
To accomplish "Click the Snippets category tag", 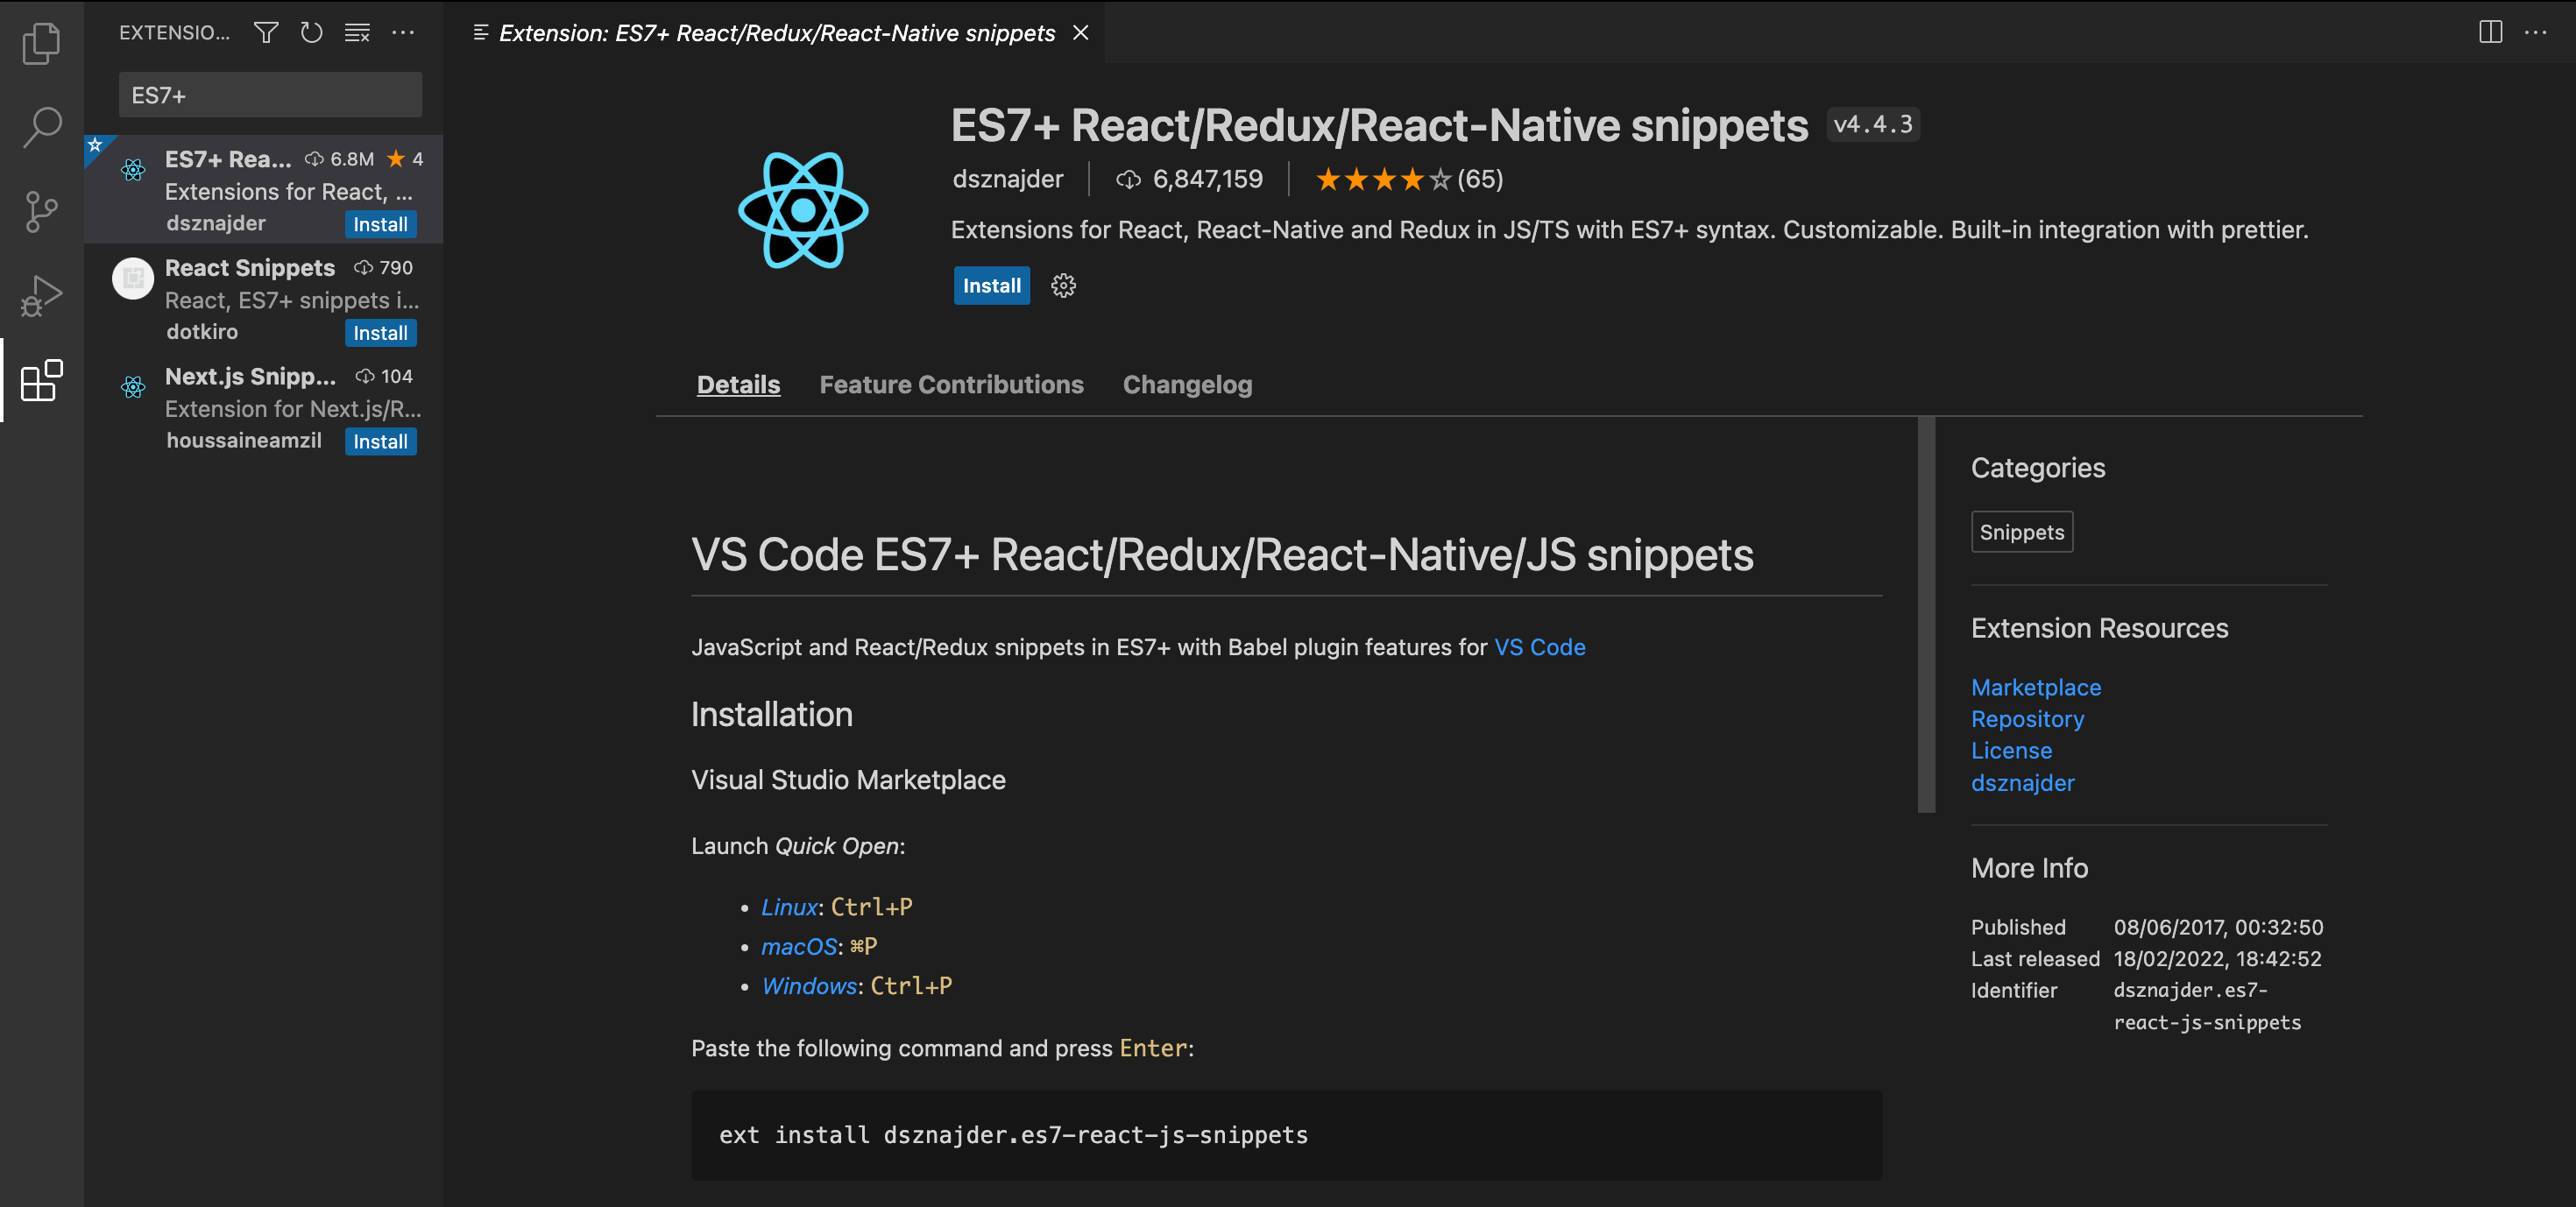I will [2021, 531].
